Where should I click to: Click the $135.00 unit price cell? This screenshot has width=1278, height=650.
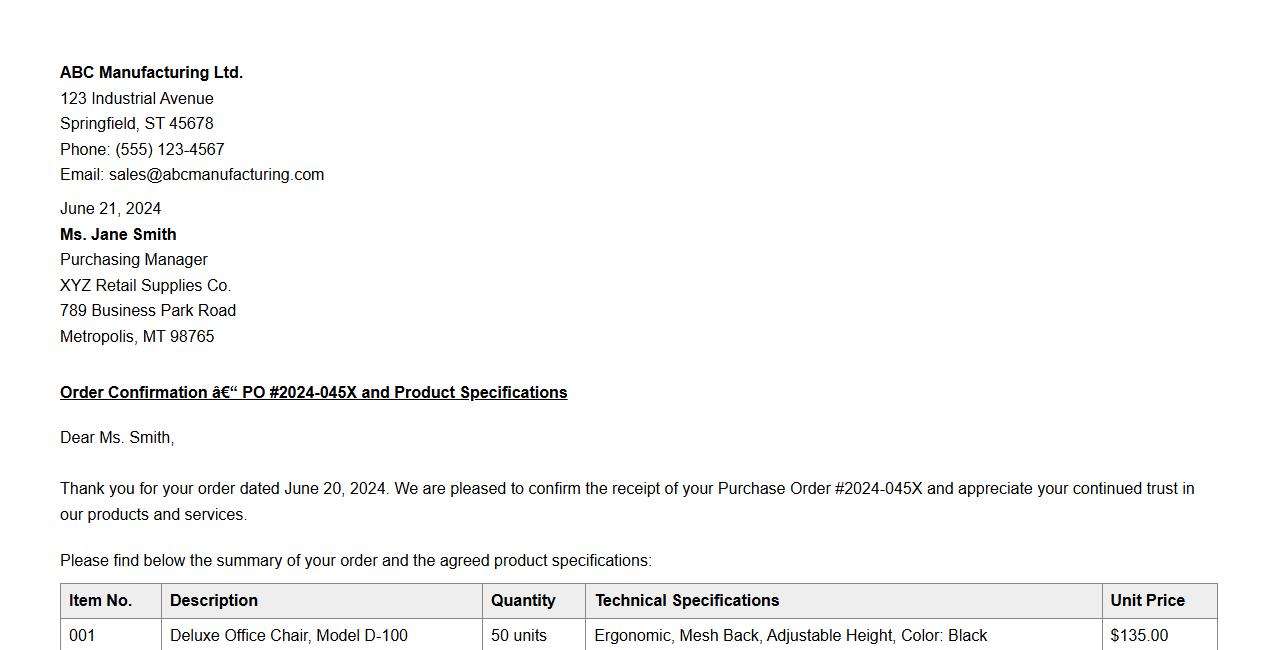pos(1139,636)
